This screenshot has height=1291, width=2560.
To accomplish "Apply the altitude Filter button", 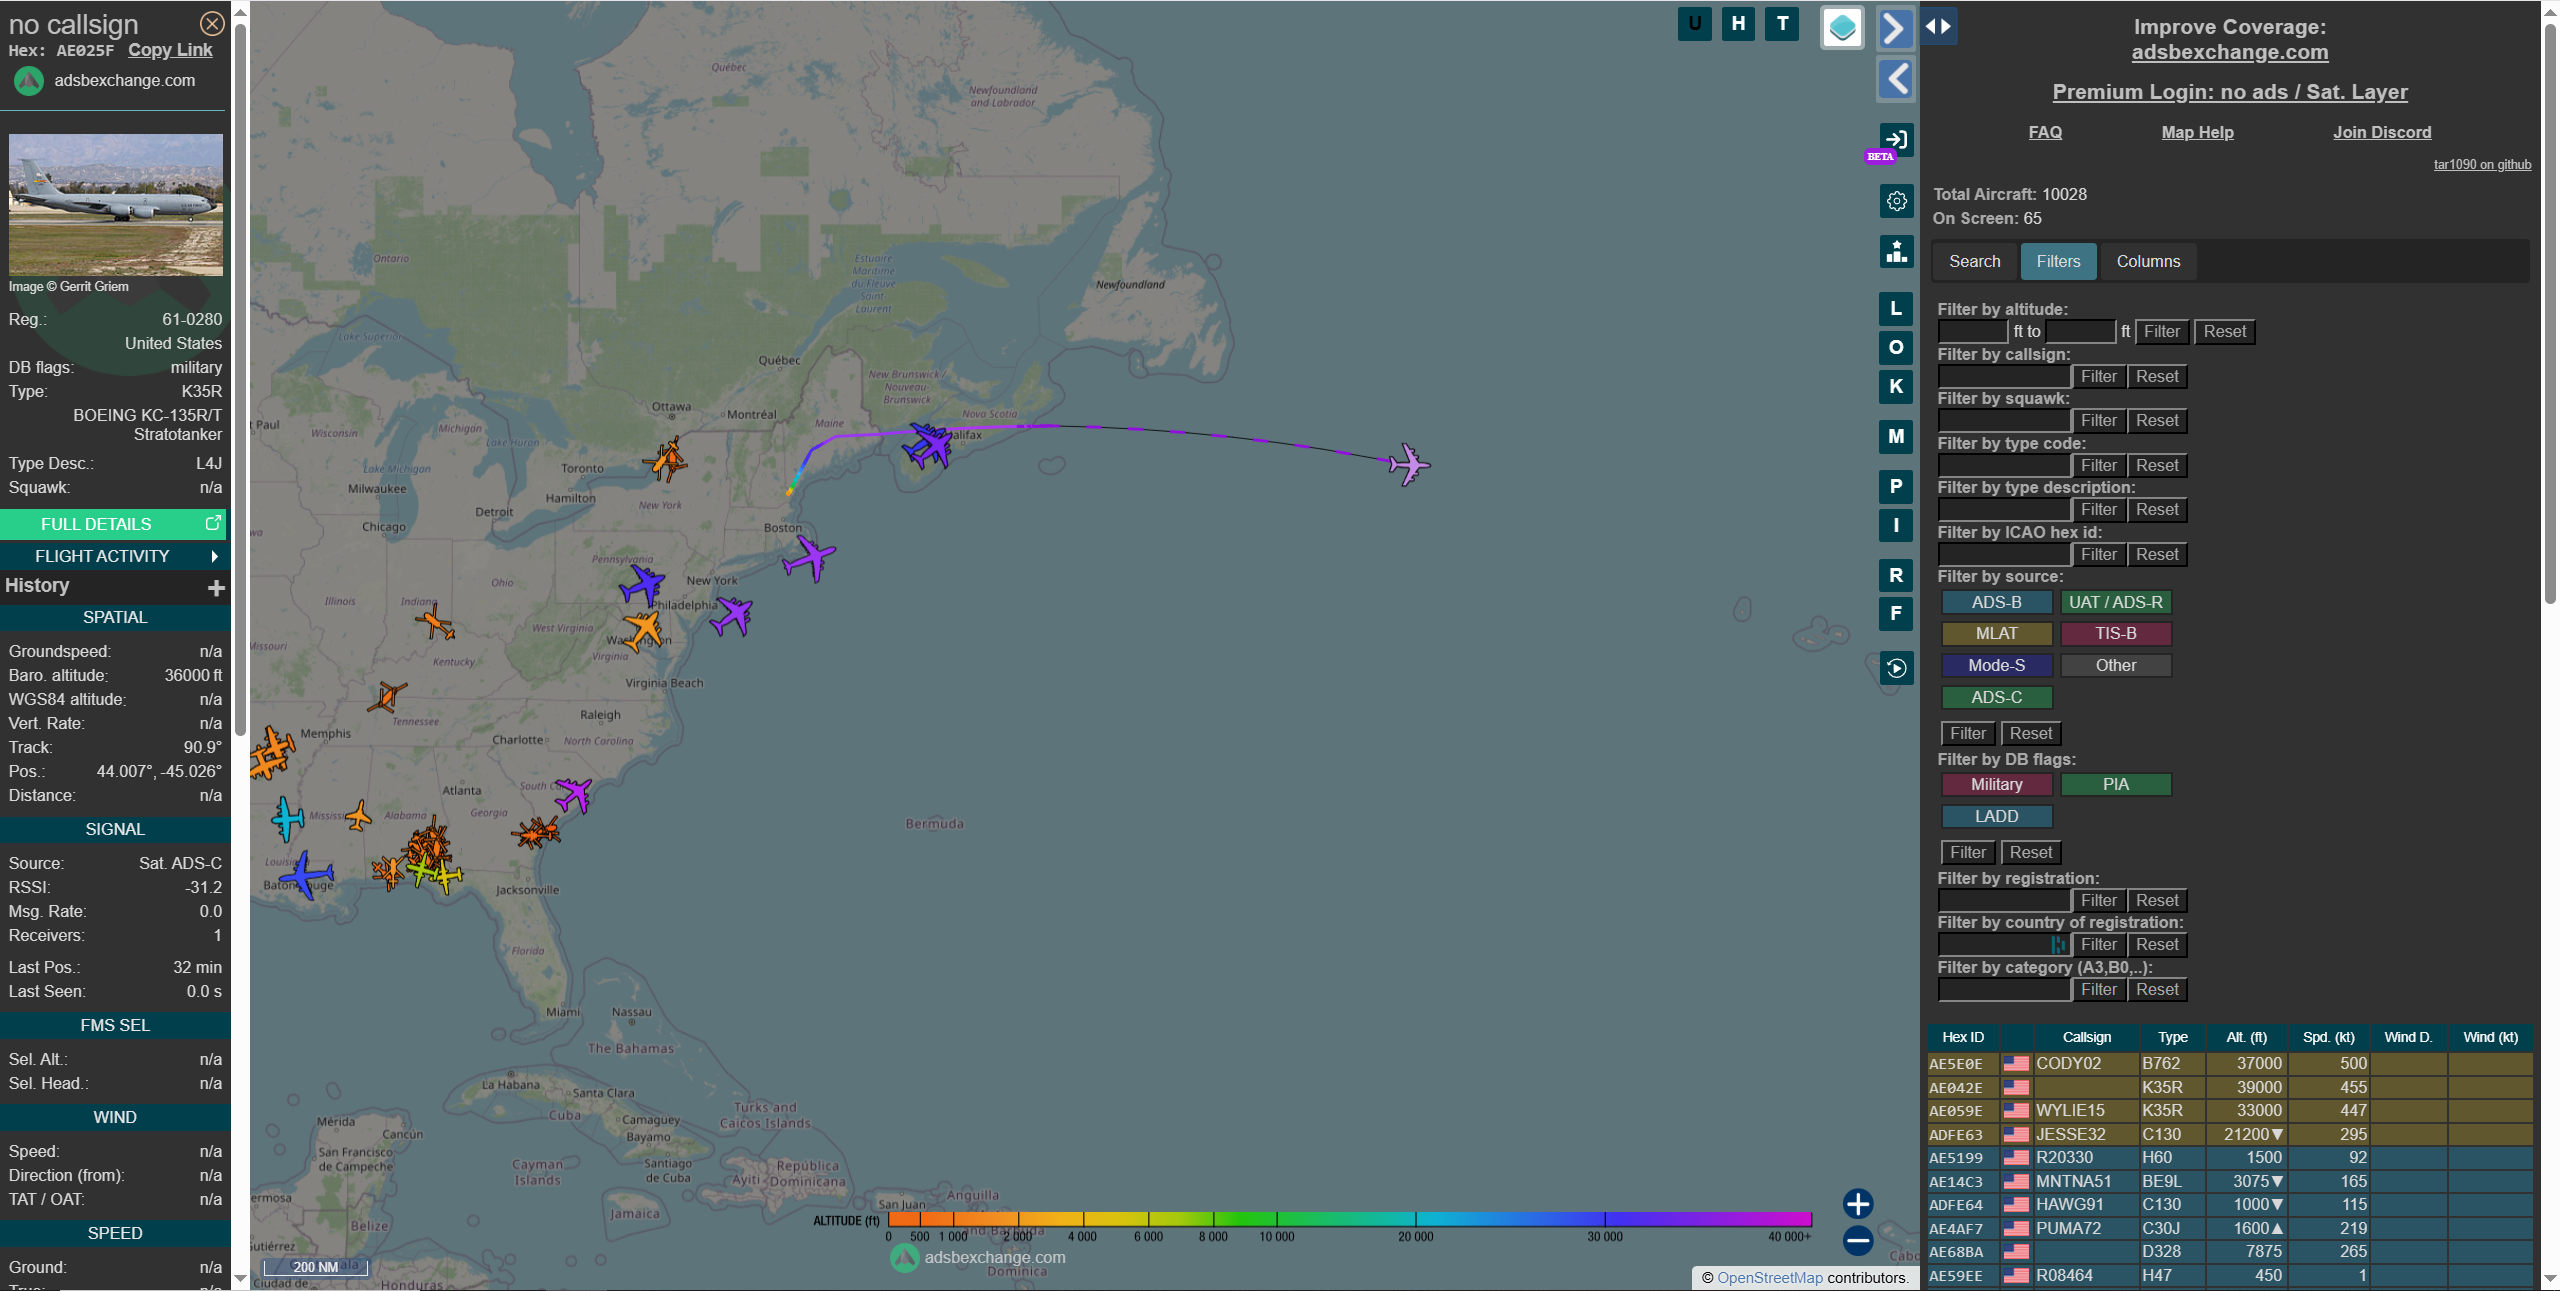I will click(x=2161, y=332).
